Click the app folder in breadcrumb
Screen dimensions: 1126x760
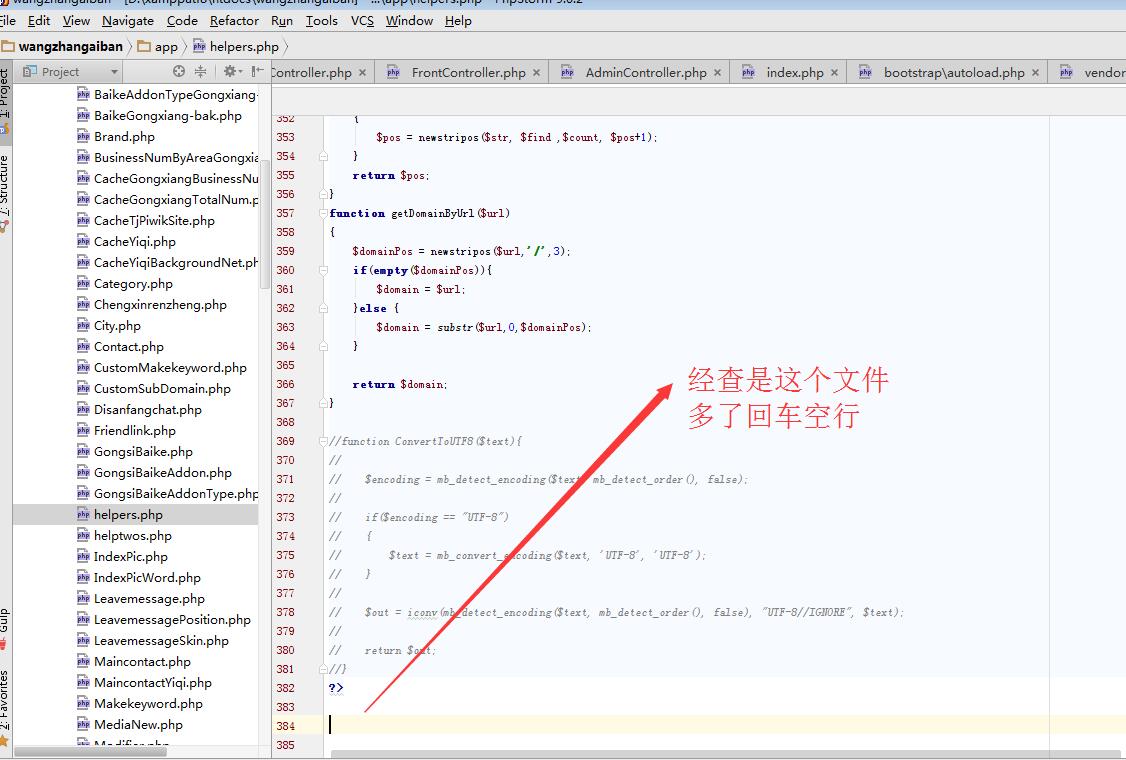click(166, 46)
